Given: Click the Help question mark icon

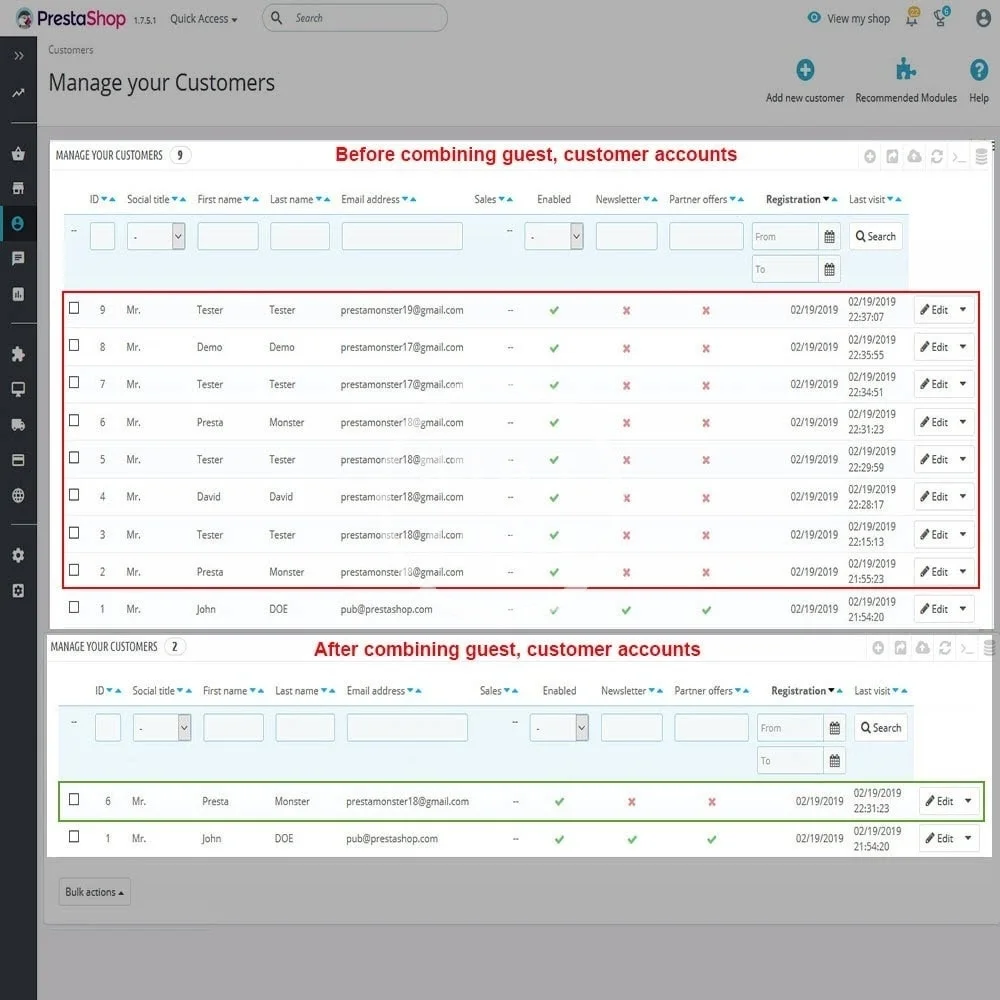Looking at the screenshot, I should [x=979, y=70].
